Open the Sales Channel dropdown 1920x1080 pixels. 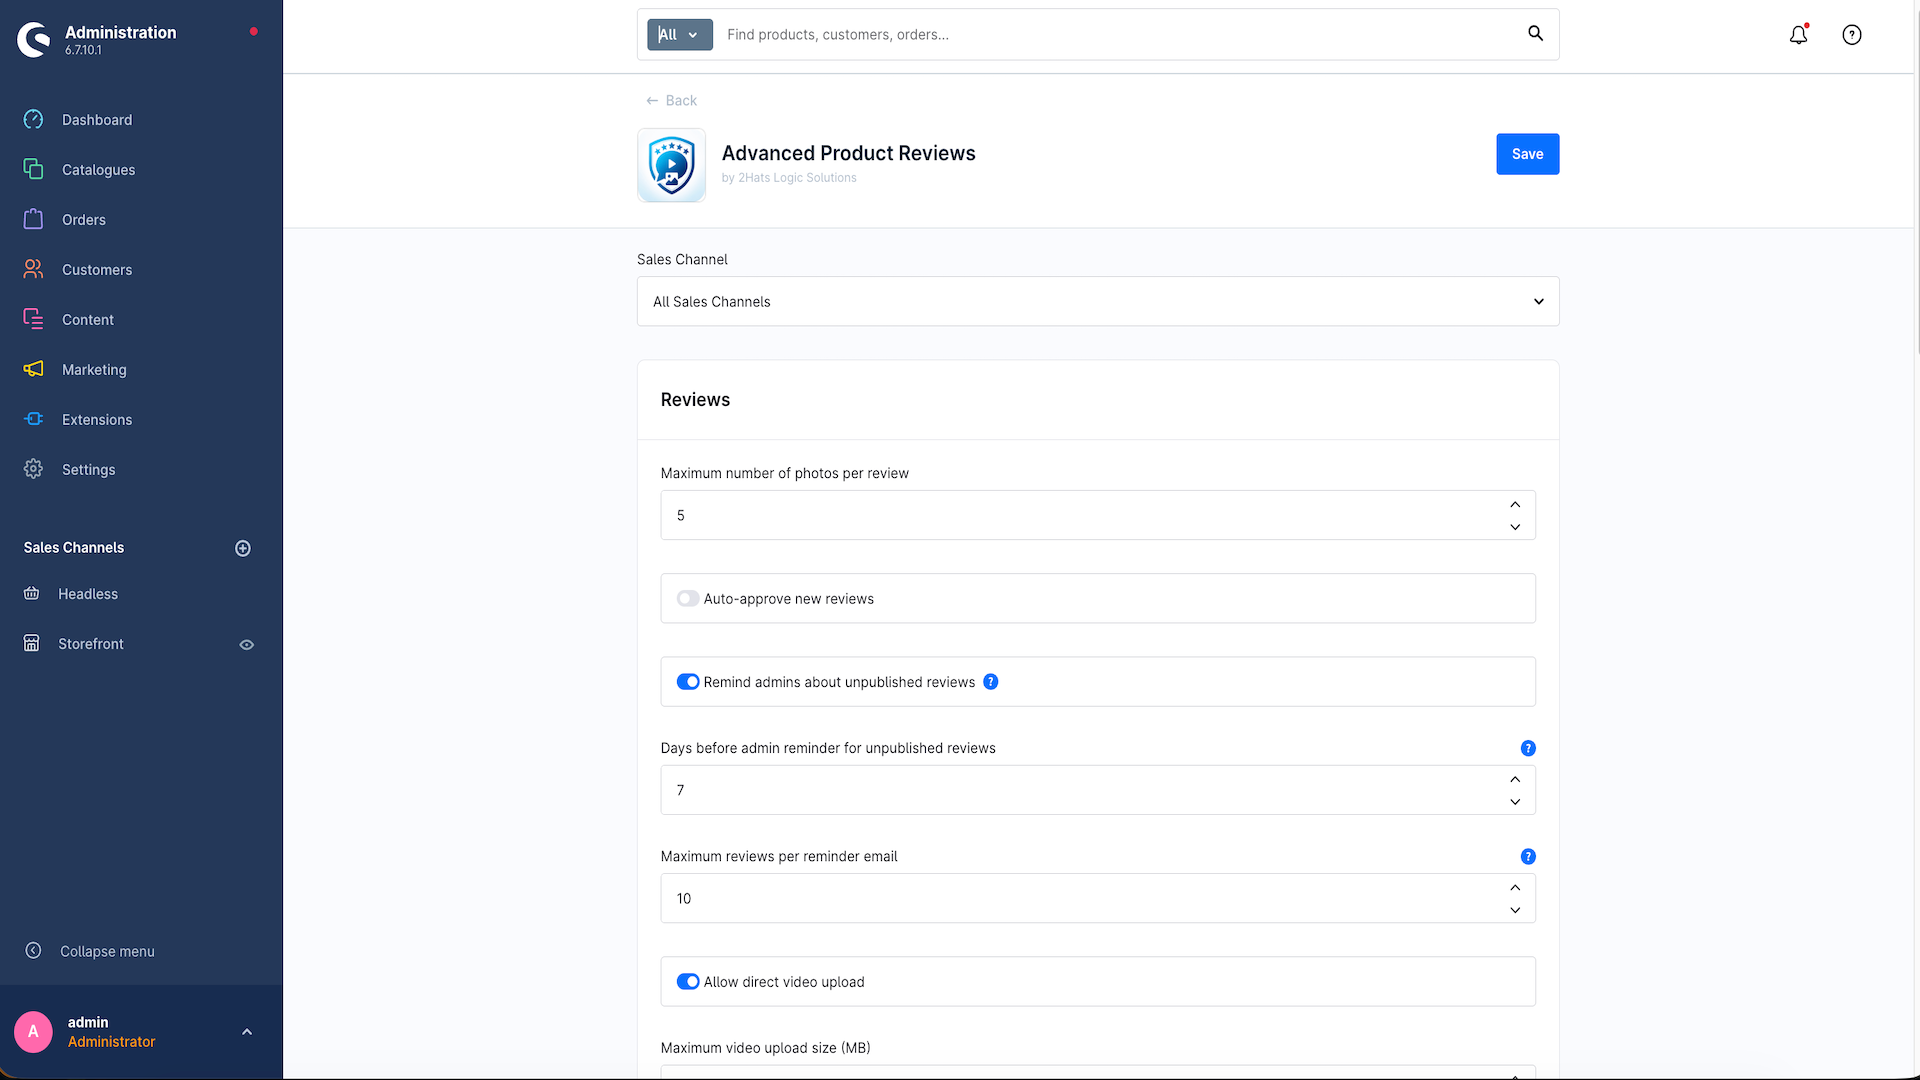coord(1097,301)
